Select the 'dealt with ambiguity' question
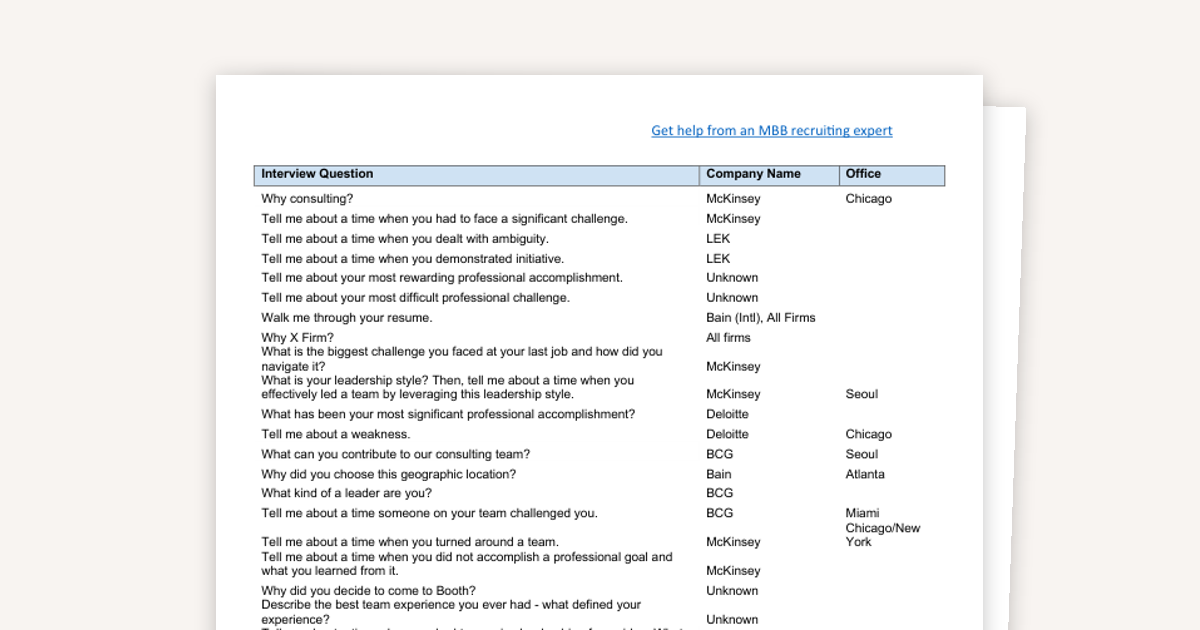Screen dimensions: 1200x630 pos(405,239)
